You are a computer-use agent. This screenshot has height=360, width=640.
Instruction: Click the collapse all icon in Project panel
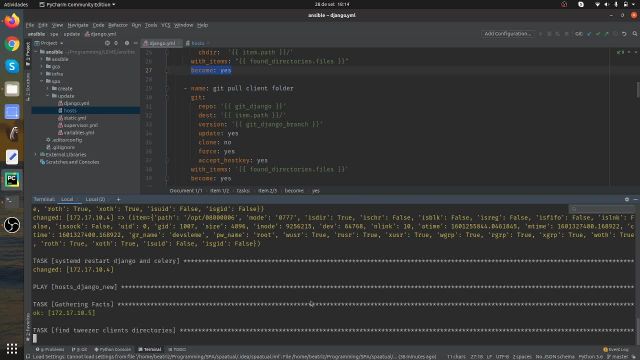(116, 43)
